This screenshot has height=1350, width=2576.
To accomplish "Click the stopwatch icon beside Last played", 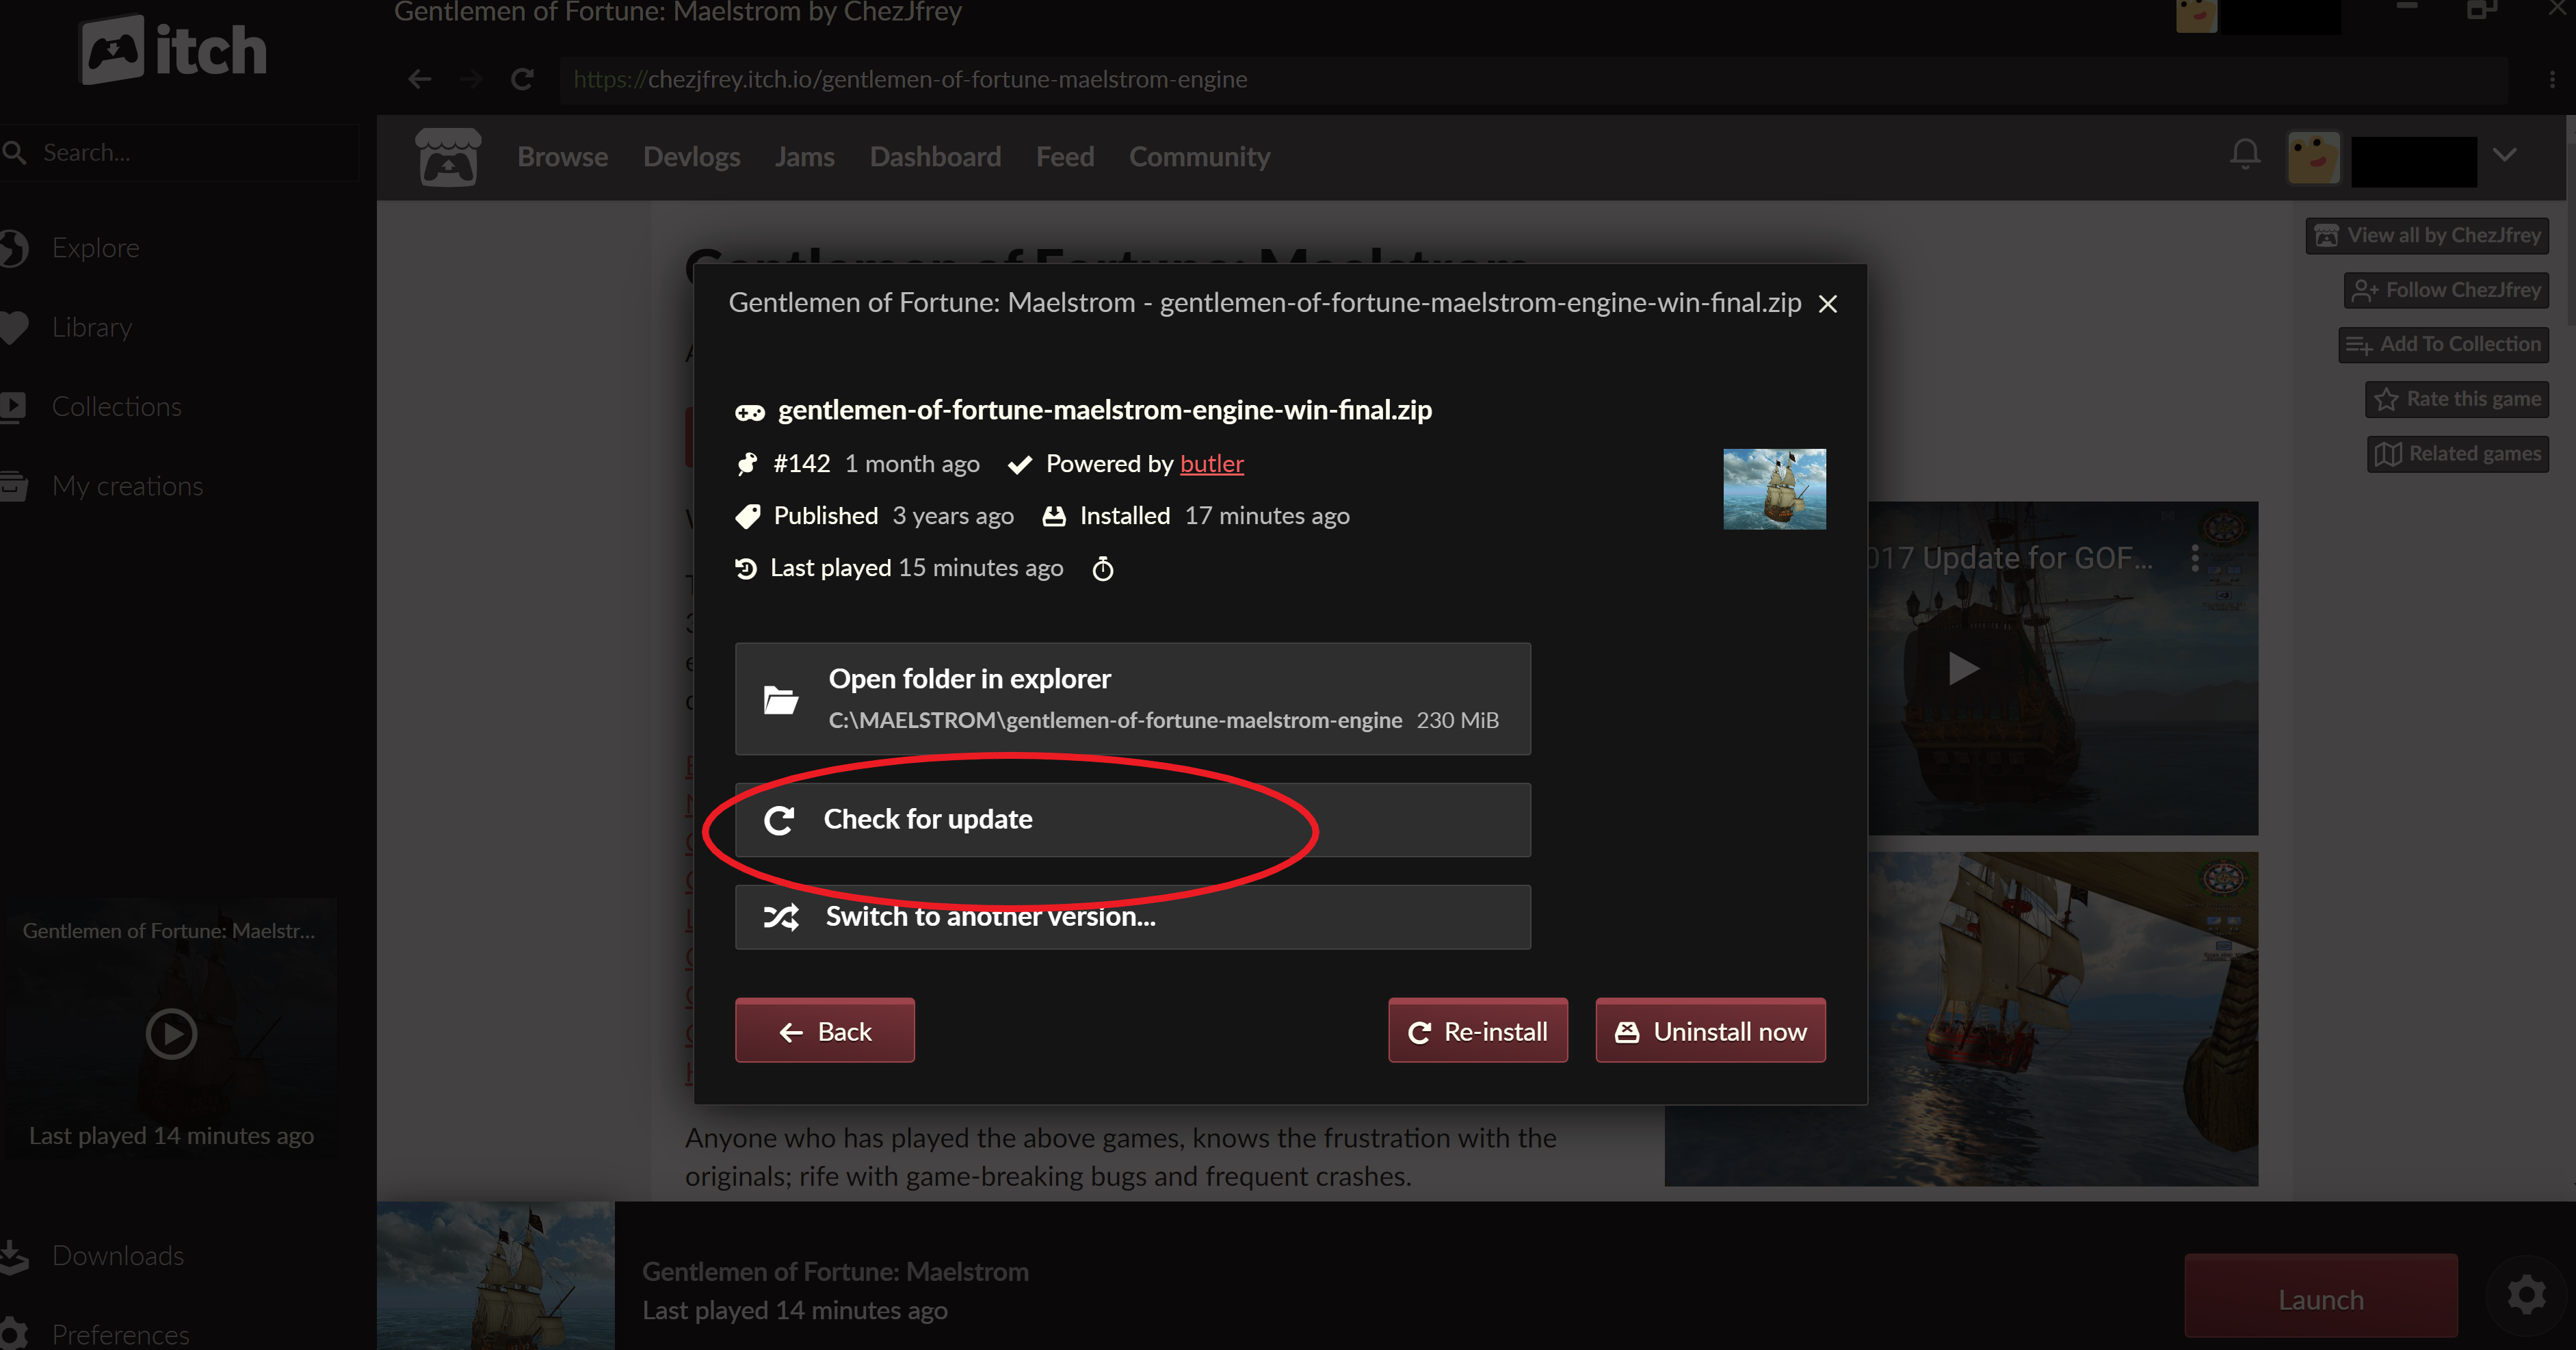I will point(1102,569).
